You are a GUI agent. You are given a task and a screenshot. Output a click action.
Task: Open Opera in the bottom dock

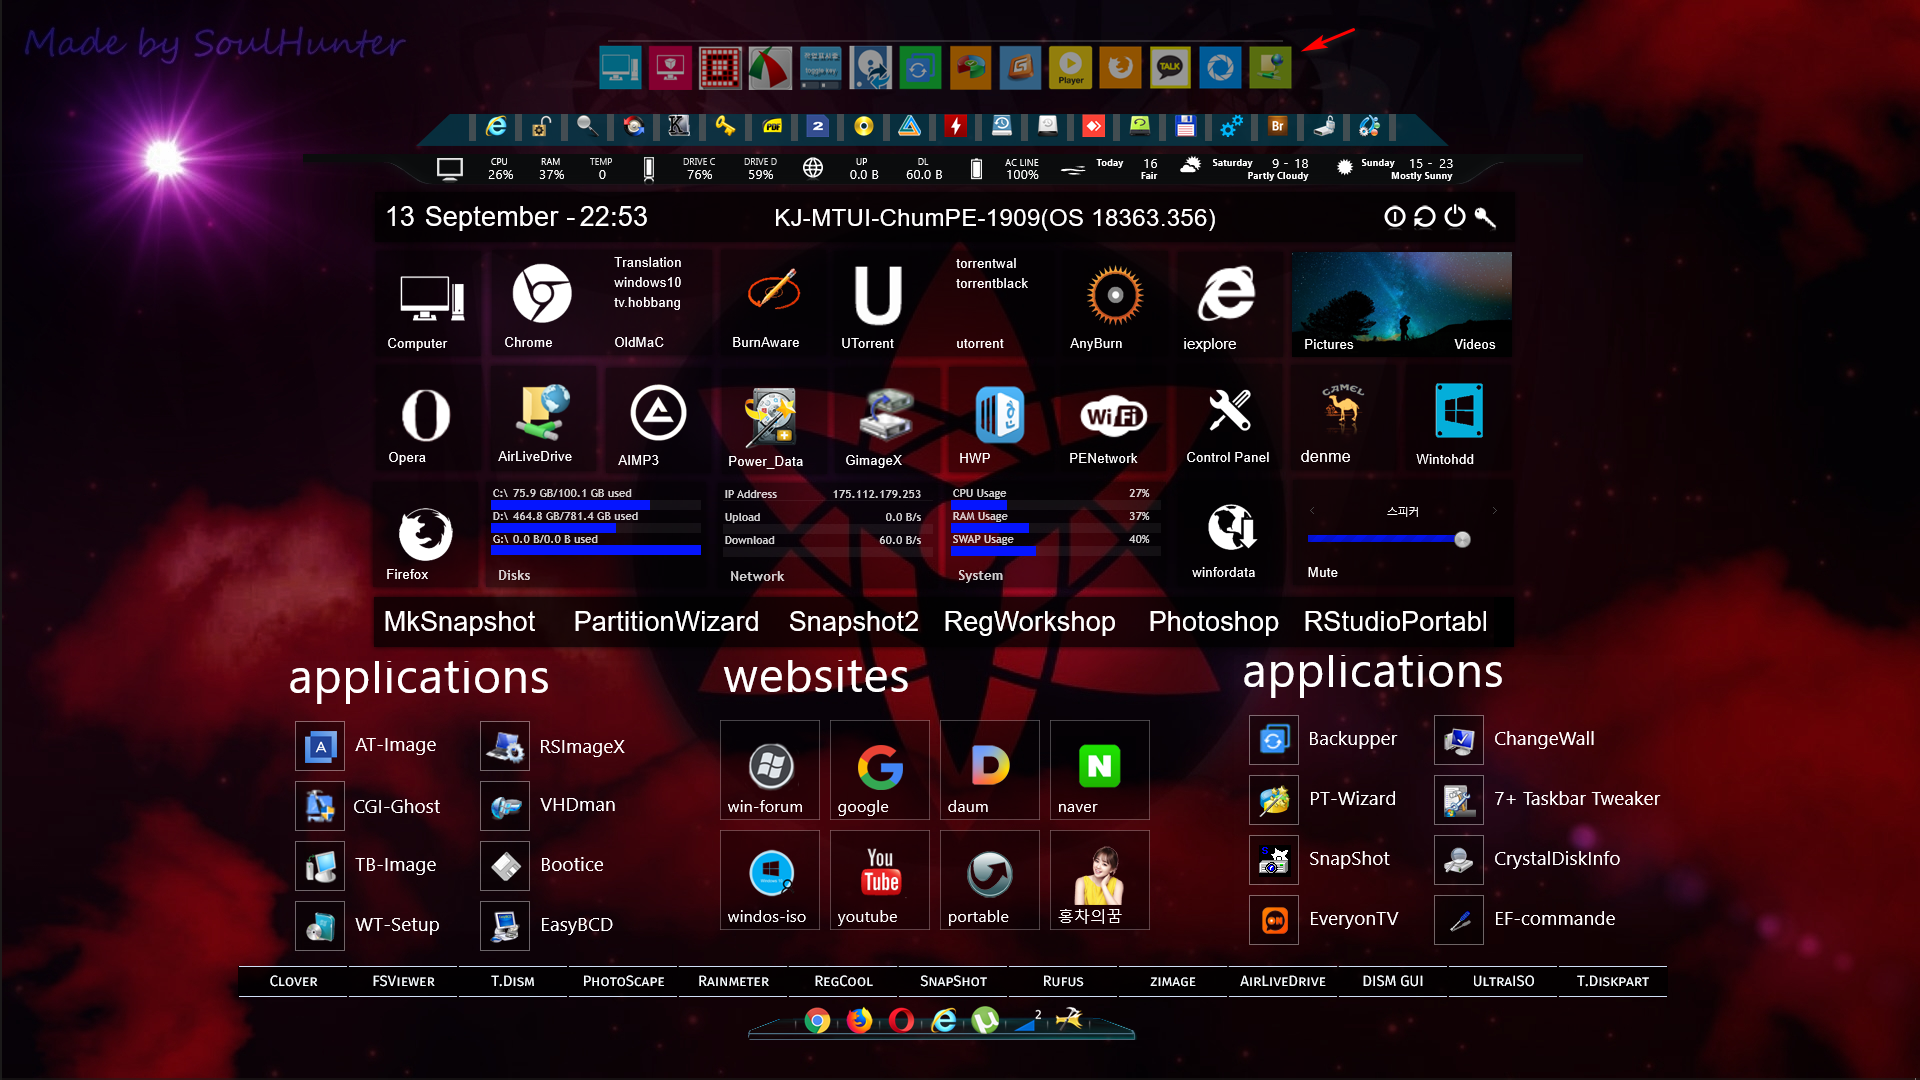pyautogui.click(x=901, y=1020)
